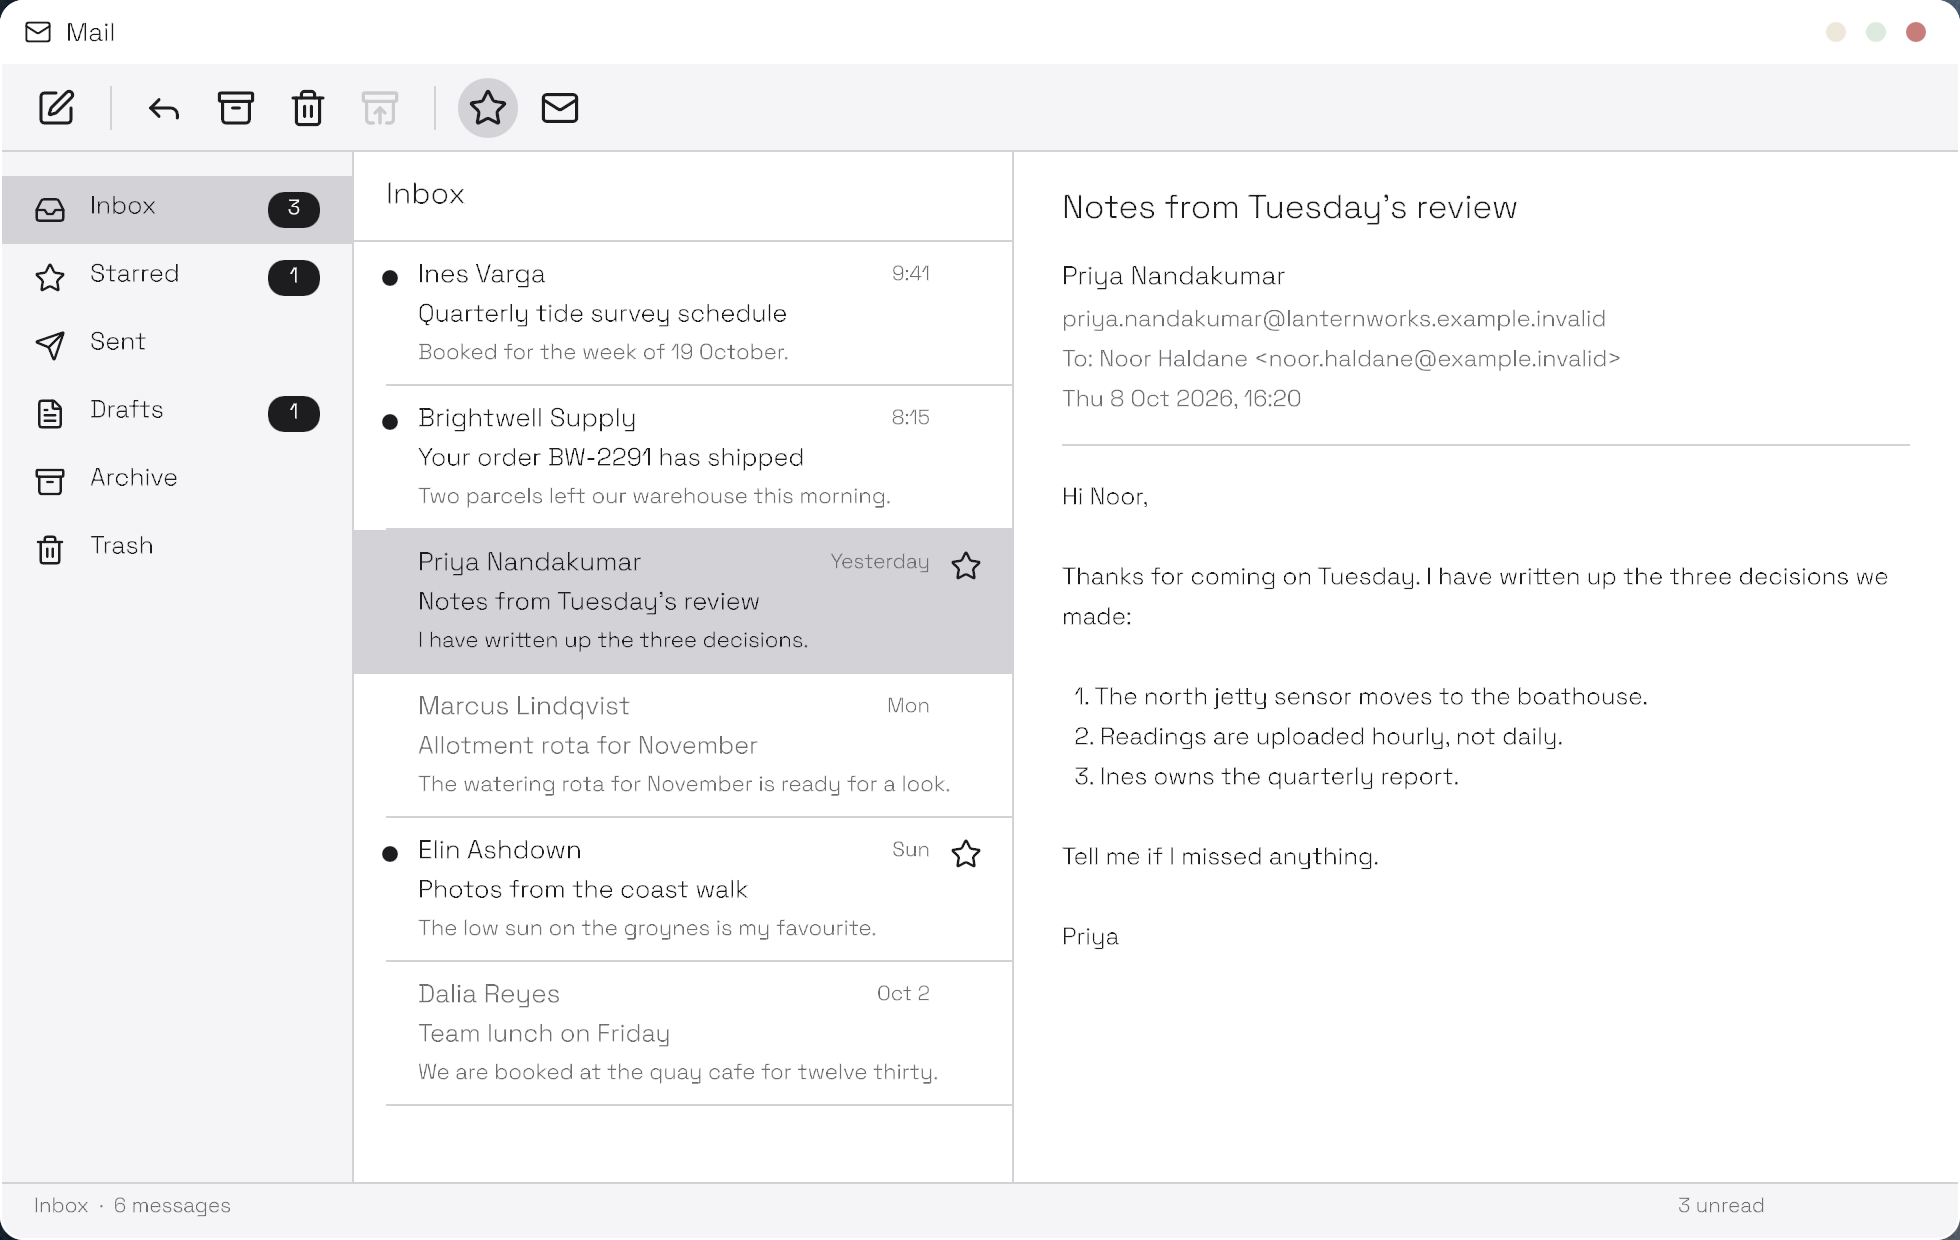Click the Inbox tray icon in the sidebar
This screenshot has width=1960, height=1240.
[x=50, y=209]
